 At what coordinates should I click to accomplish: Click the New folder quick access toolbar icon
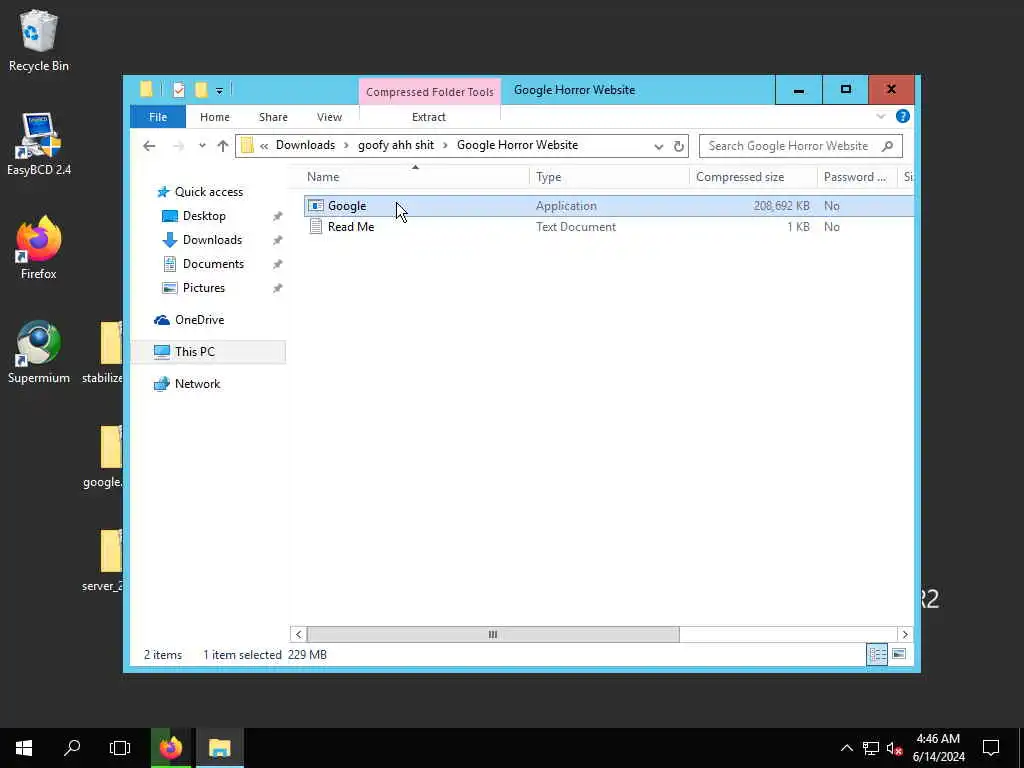point(201,90)
